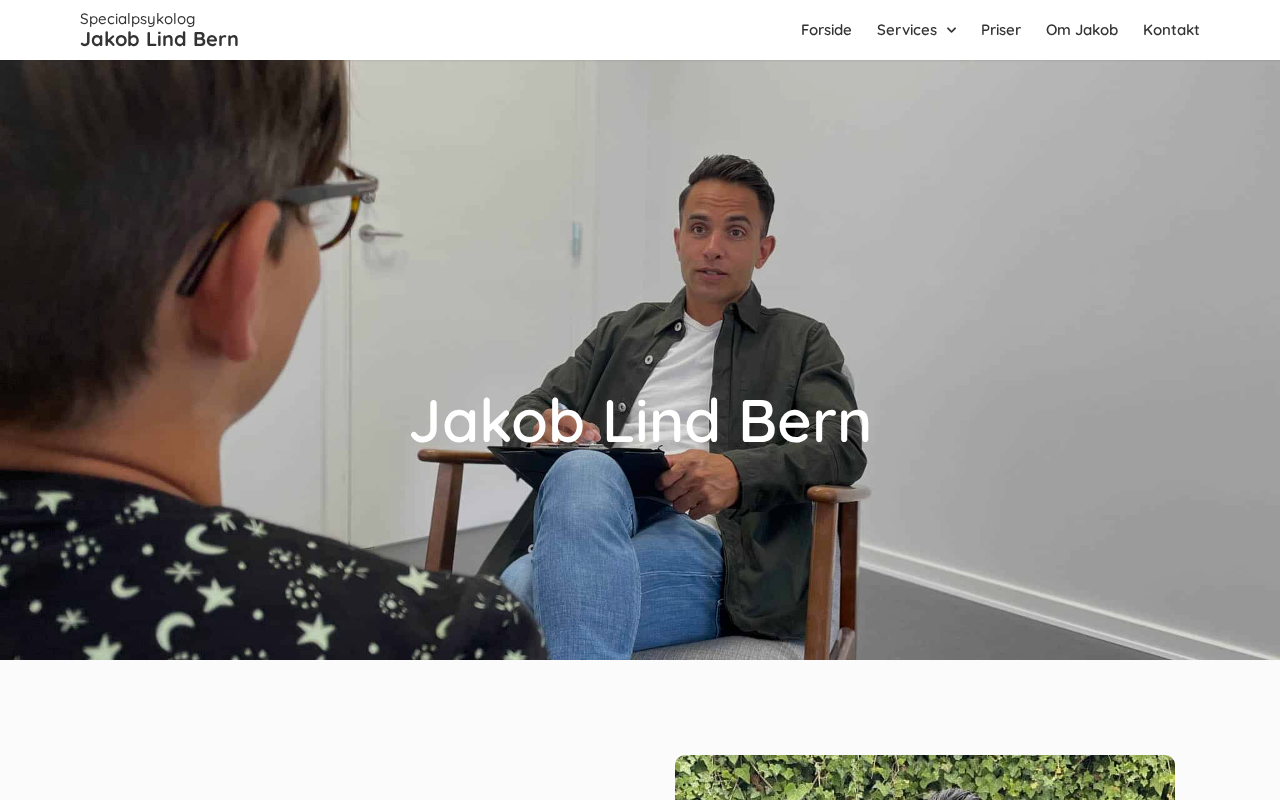Image resolution: width=1280 pixels, height=800 pixels.
Task: Click the Jakob Lind Bern hero heading
Action: coord(640,420)
